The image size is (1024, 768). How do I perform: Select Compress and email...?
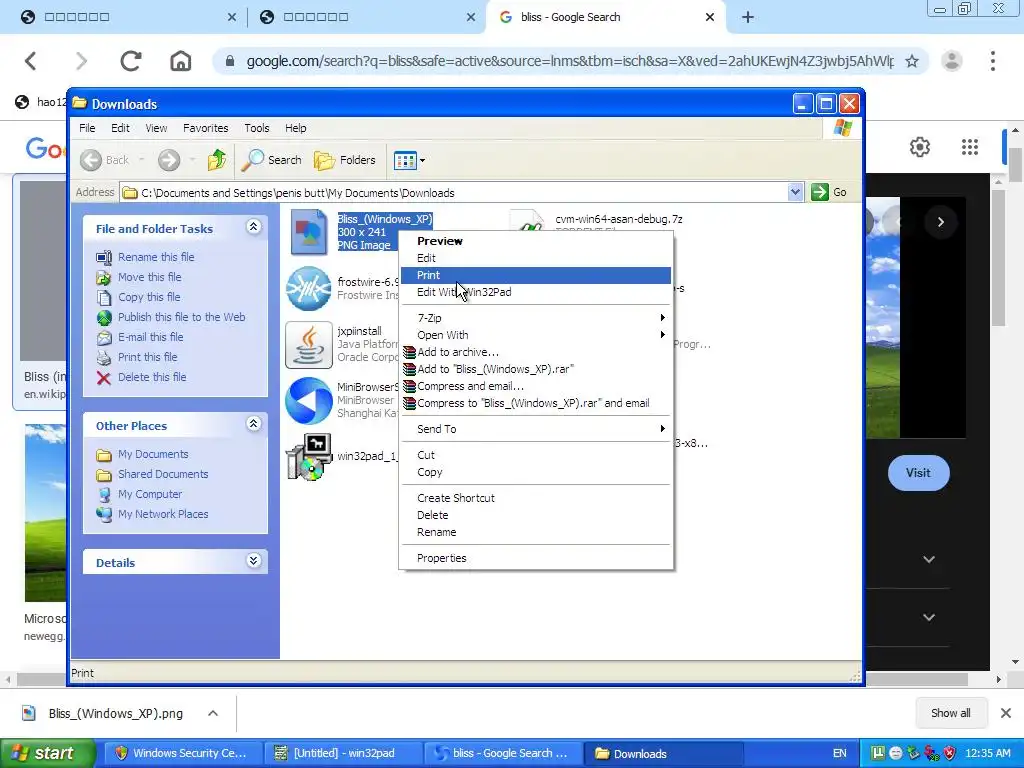(x=536, y=386)
